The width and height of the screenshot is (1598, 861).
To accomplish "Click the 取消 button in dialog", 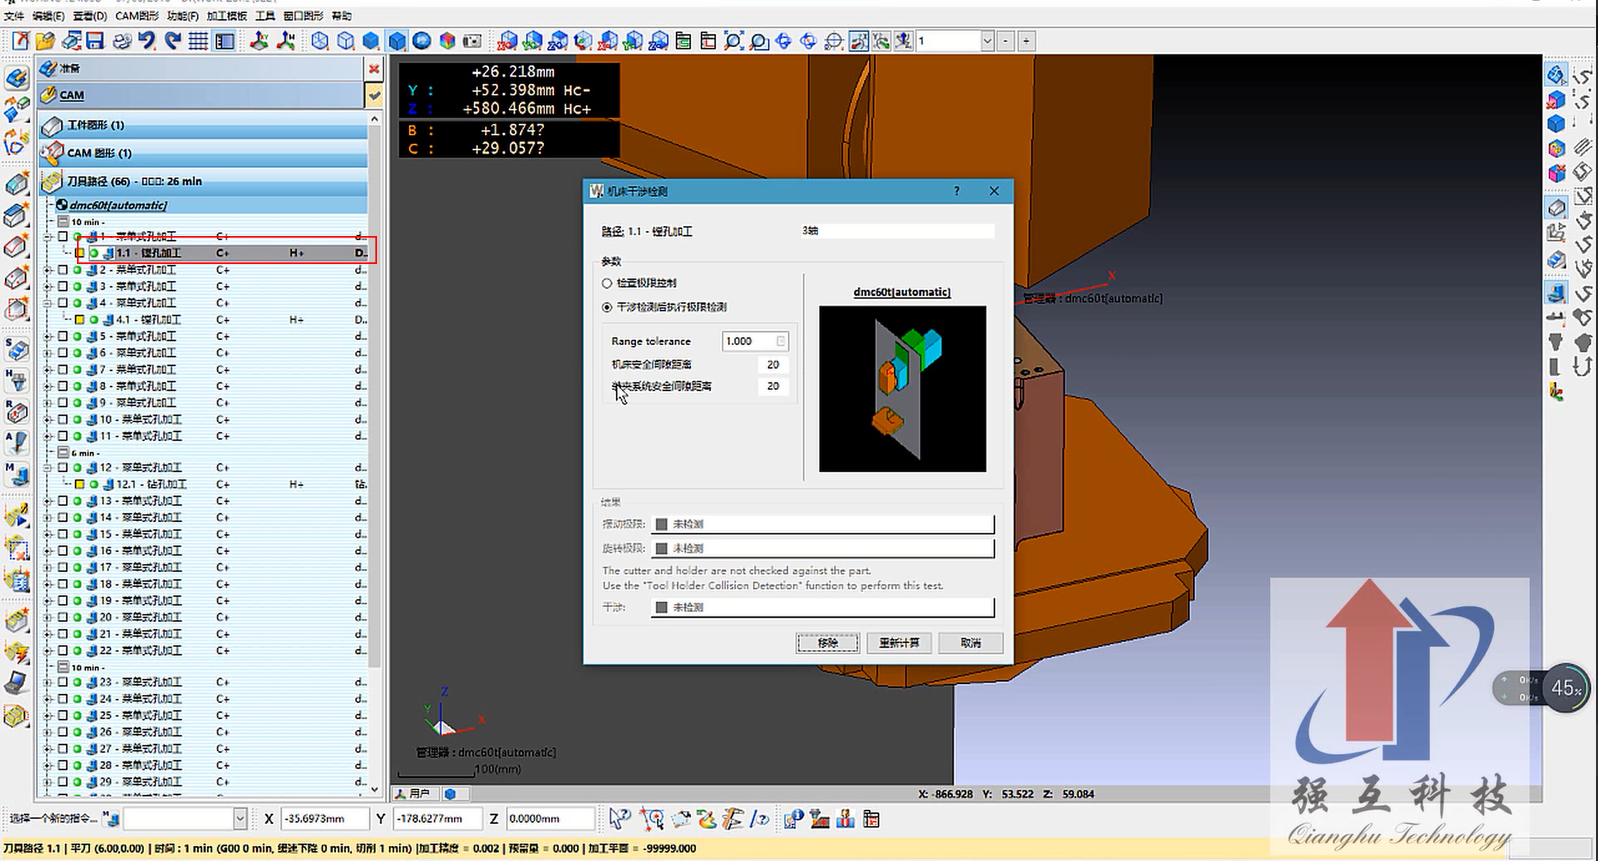I will (x=971, y=643).
